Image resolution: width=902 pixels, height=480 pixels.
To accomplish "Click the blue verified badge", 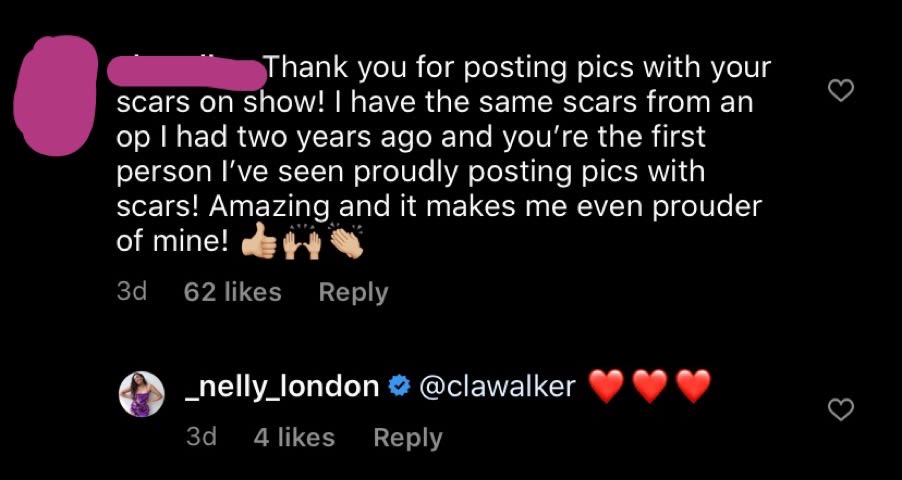I will click(x=397, y=387).
